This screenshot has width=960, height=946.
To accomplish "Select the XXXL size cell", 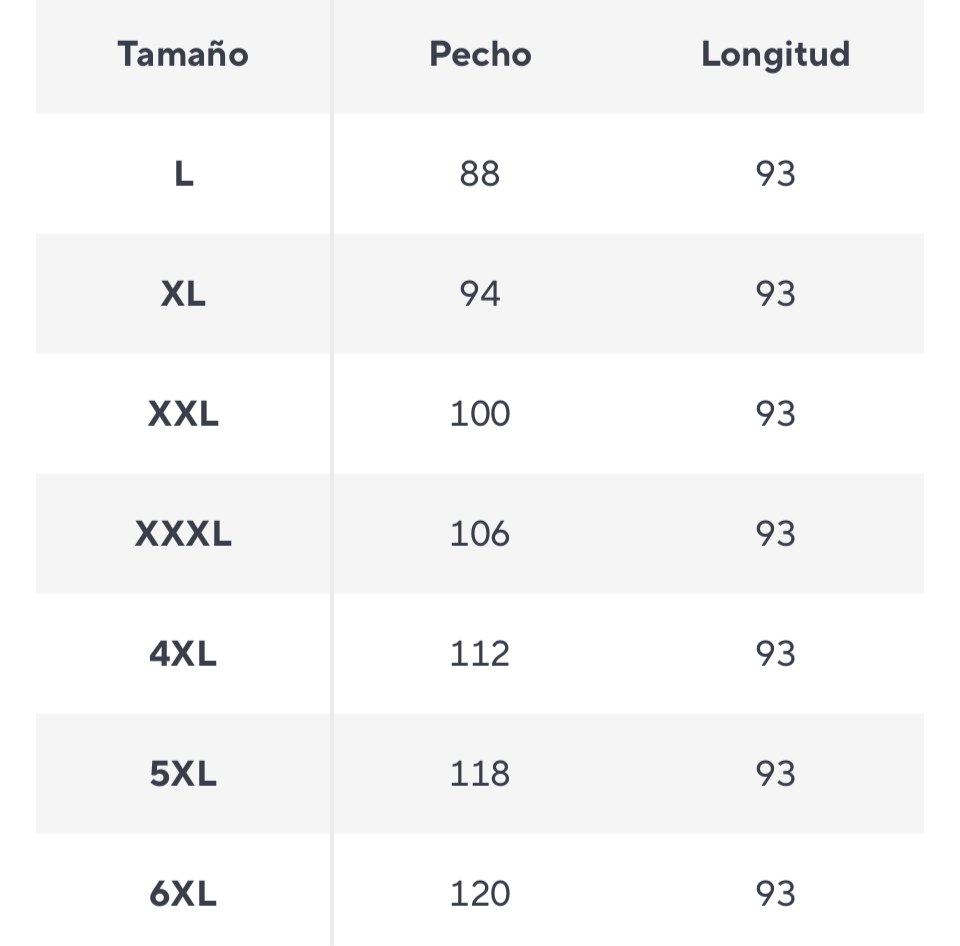I will tap(183, 534).
